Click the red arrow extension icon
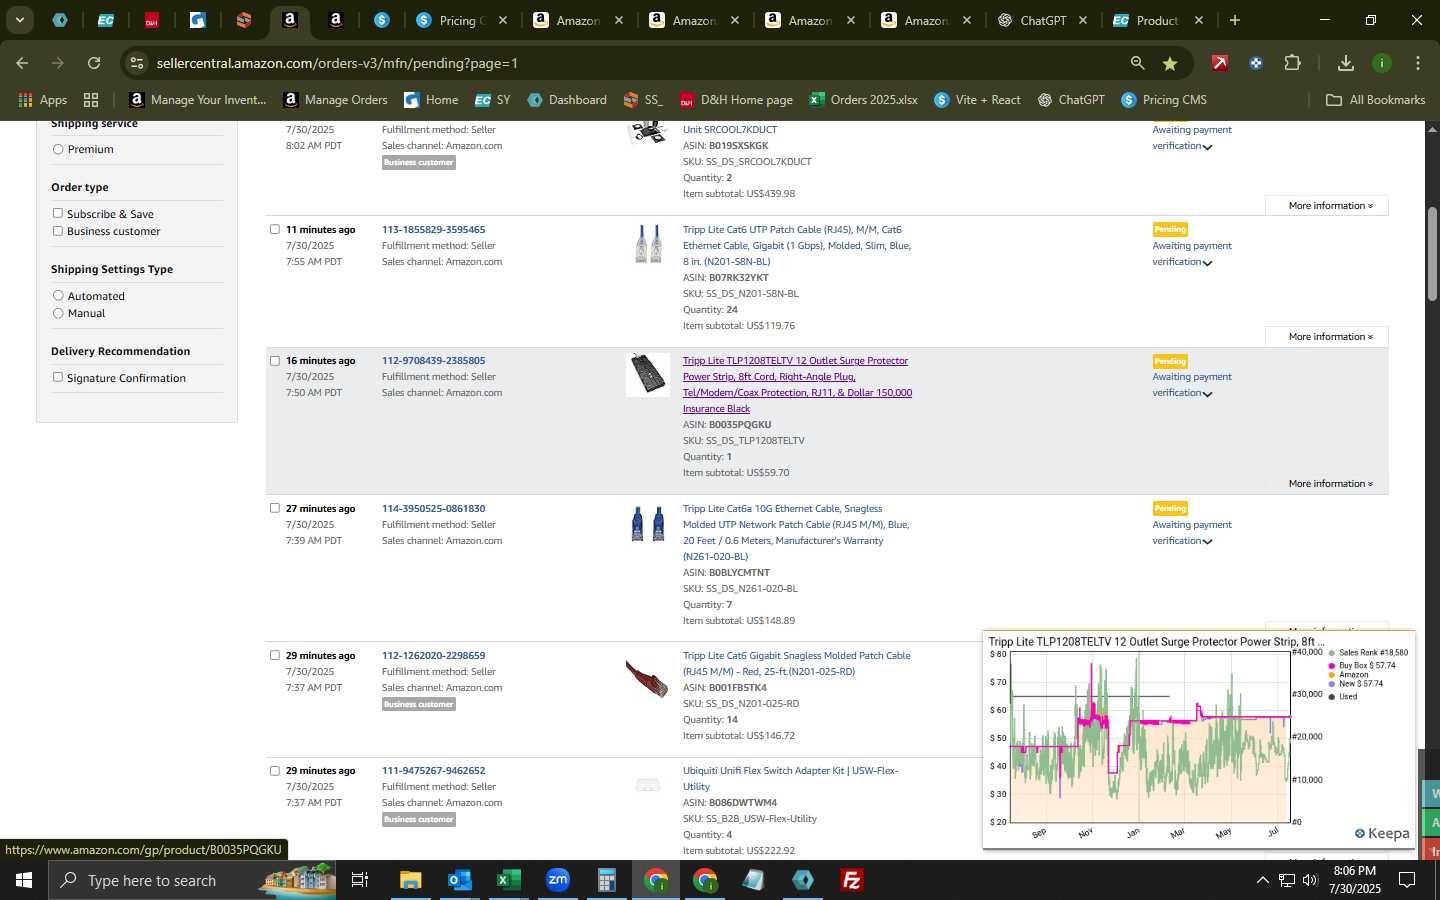This screenshot has height=900, width=1440. click(x=1219, y=63)
